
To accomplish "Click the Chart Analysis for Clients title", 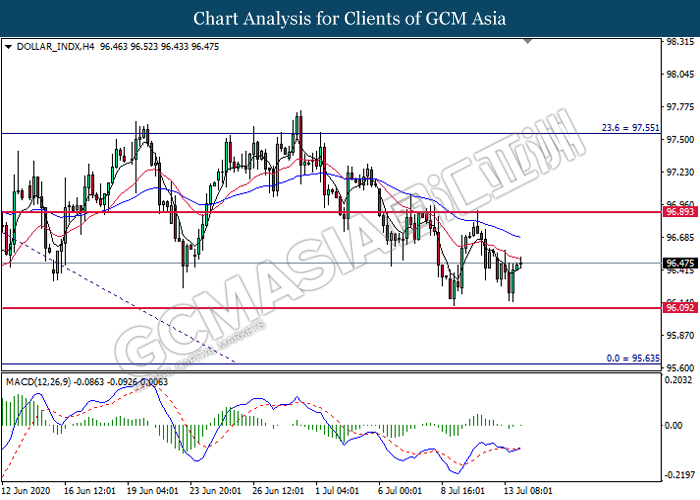I will click(350, 18).
